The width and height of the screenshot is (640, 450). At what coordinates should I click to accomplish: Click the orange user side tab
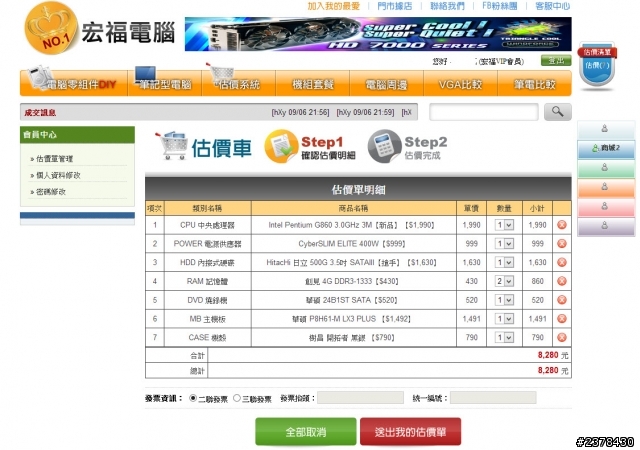606,187
